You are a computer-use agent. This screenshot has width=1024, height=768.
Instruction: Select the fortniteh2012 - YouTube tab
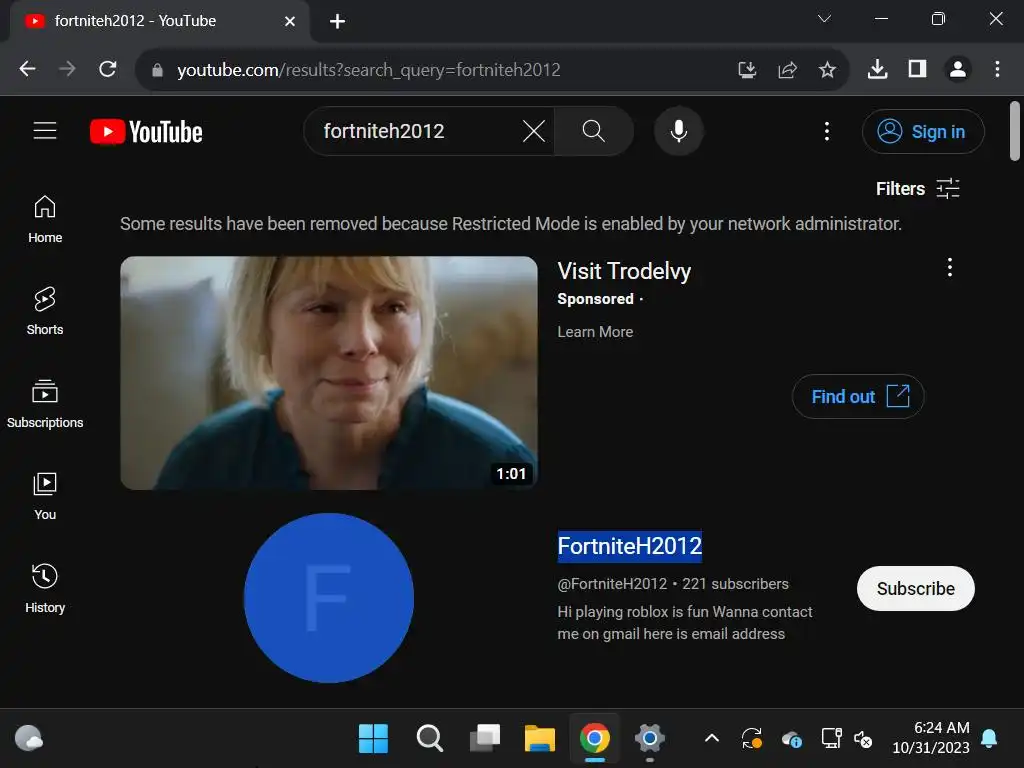tap(160, 22)
